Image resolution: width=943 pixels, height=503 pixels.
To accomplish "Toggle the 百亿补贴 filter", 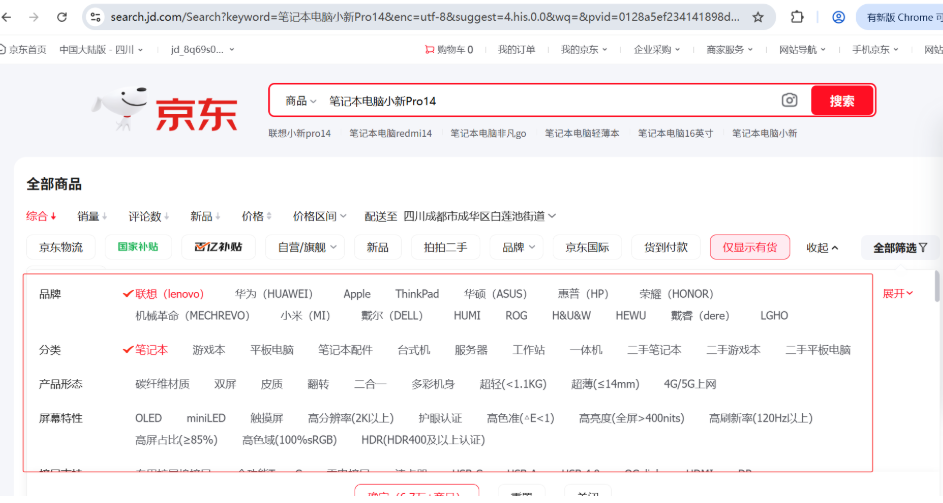I will tap(218, 247).
